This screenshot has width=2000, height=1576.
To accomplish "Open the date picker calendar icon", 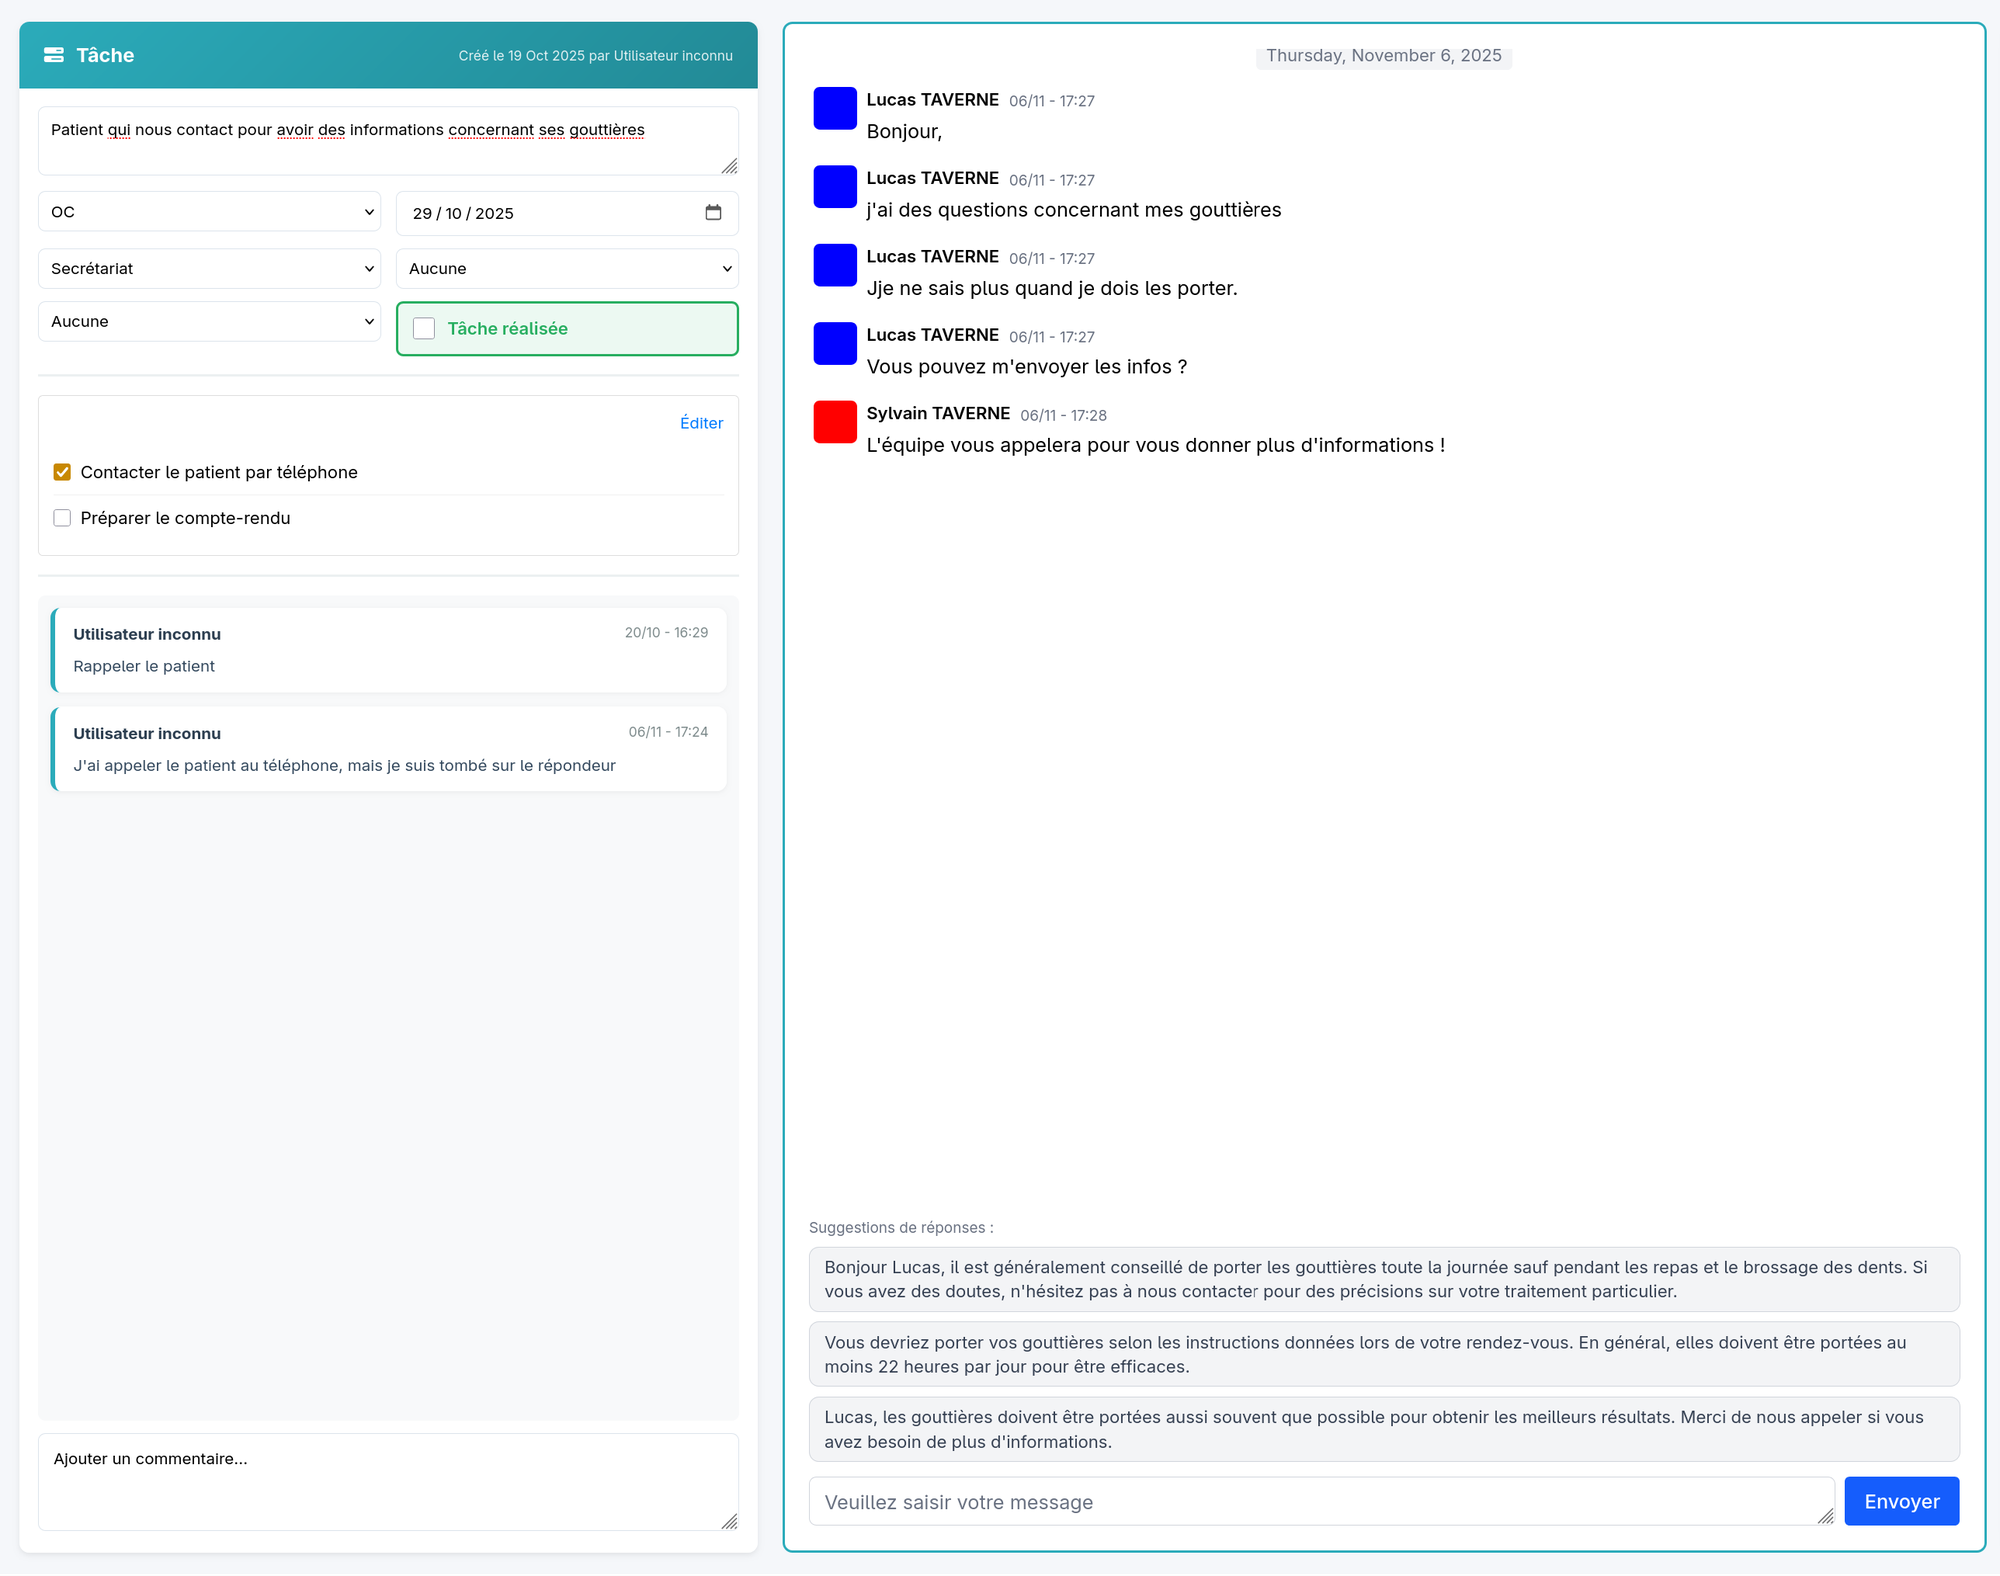I will (713, 213).
